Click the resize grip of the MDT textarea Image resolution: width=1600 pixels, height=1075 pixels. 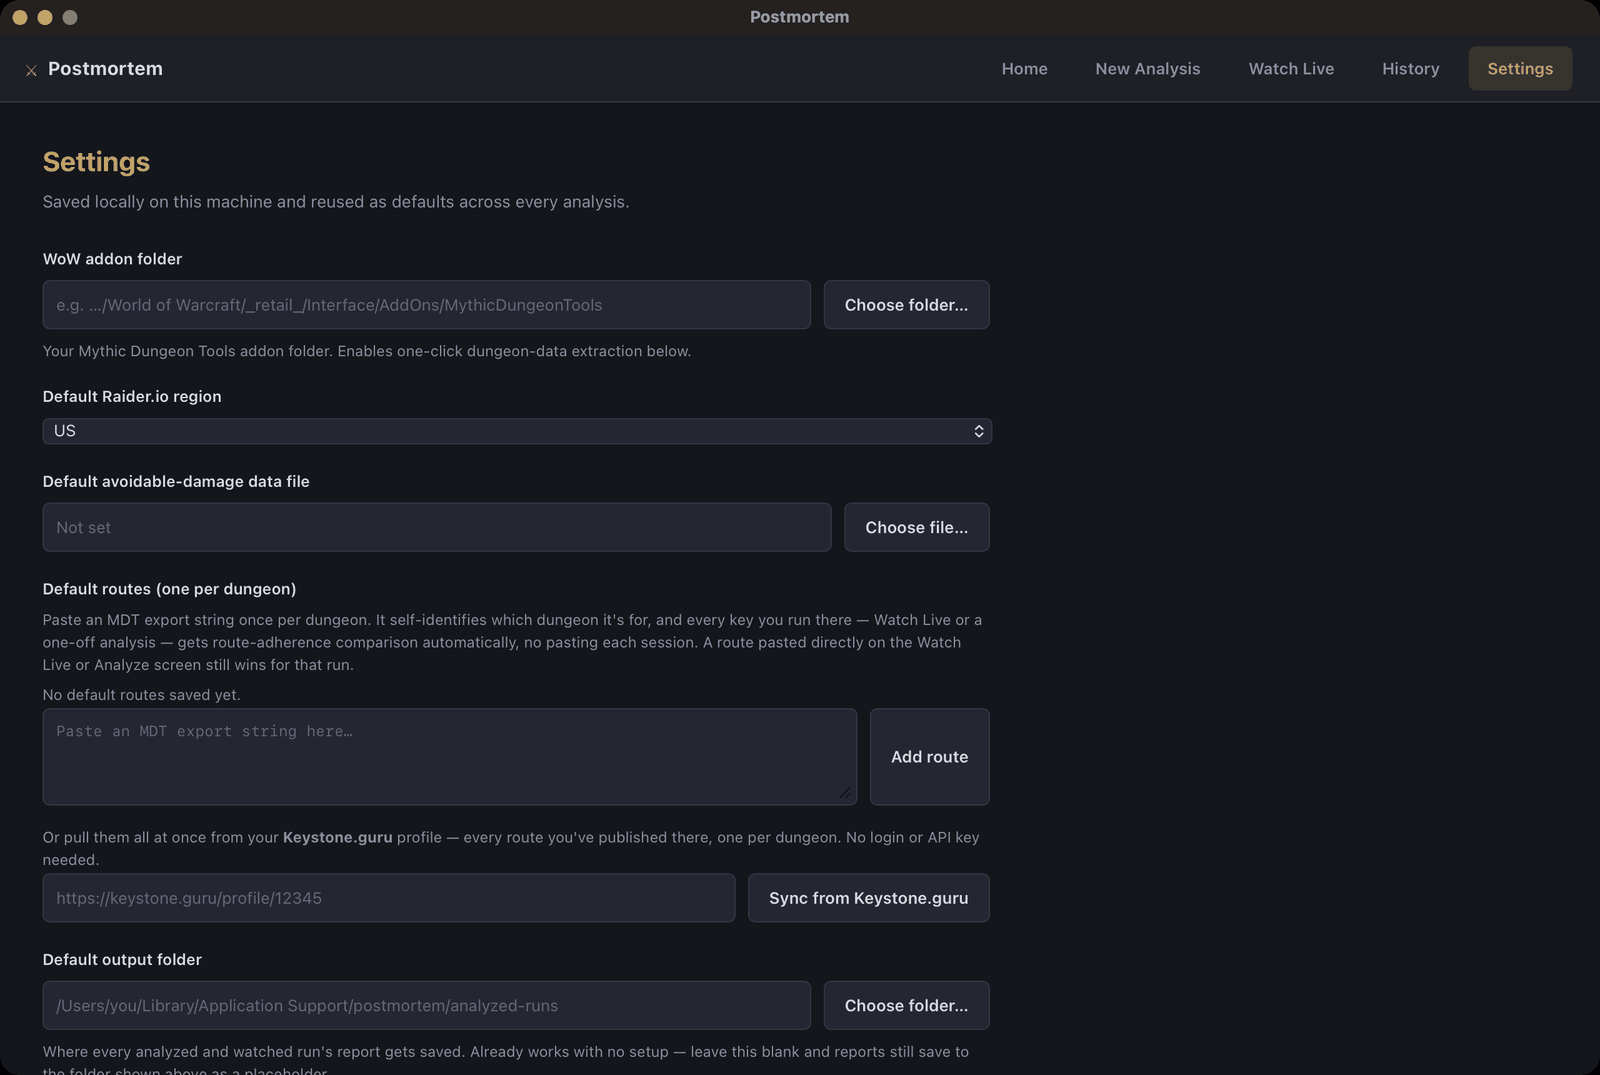click(x=846, y=793)
